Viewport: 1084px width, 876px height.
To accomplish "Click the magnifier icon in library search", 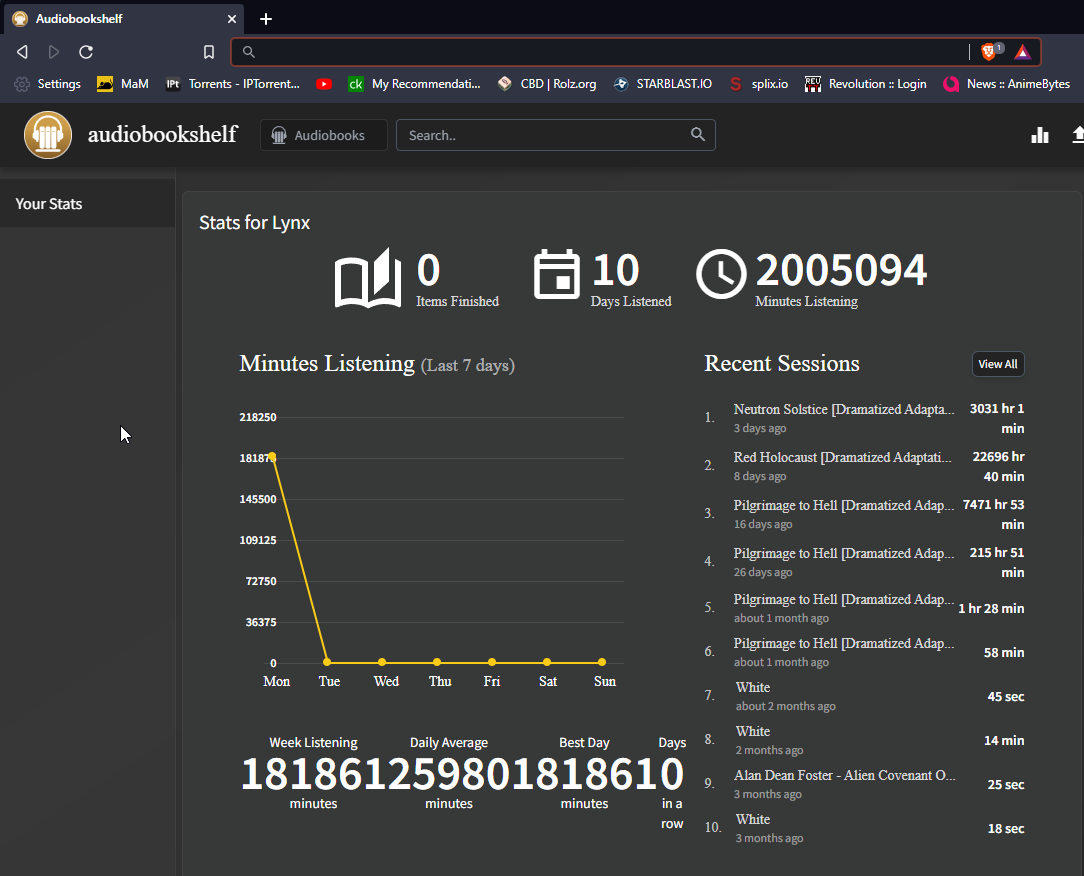I will [x=698, y=135].
